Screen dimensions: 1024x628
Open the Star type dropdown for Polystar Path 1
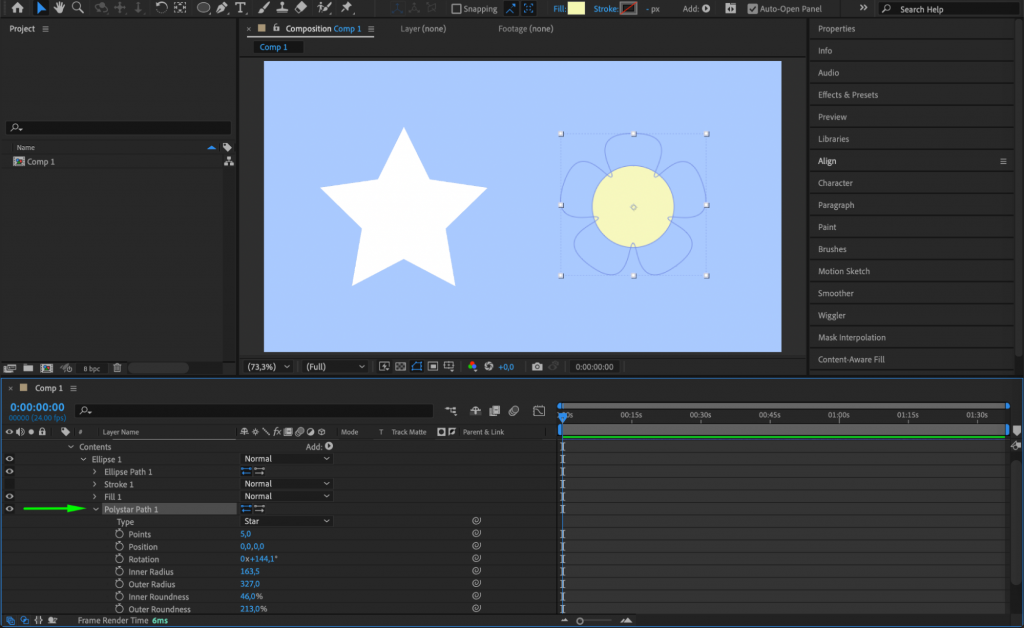click(x=285, y=520)
